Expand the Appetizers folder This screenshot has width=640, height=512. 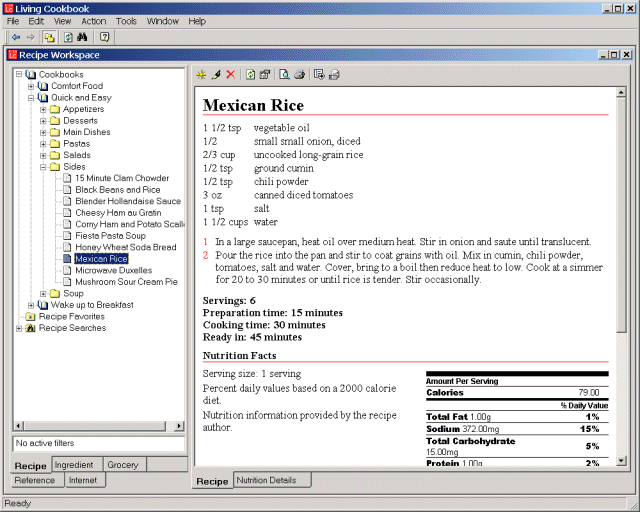[x=43, y=109]
